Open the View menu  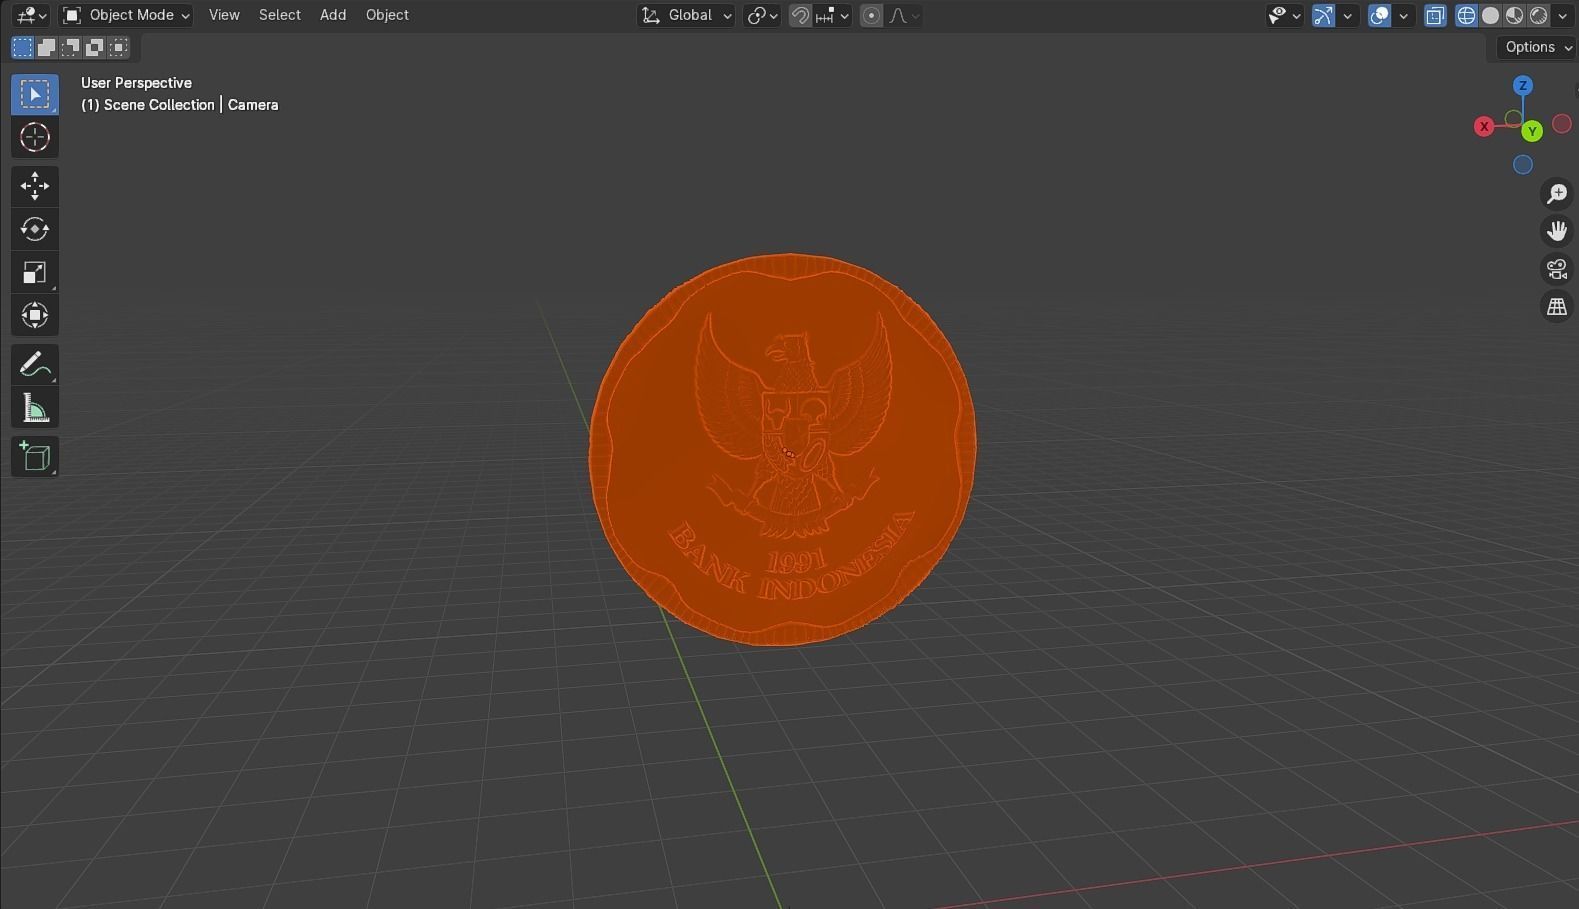click(224, 15)
